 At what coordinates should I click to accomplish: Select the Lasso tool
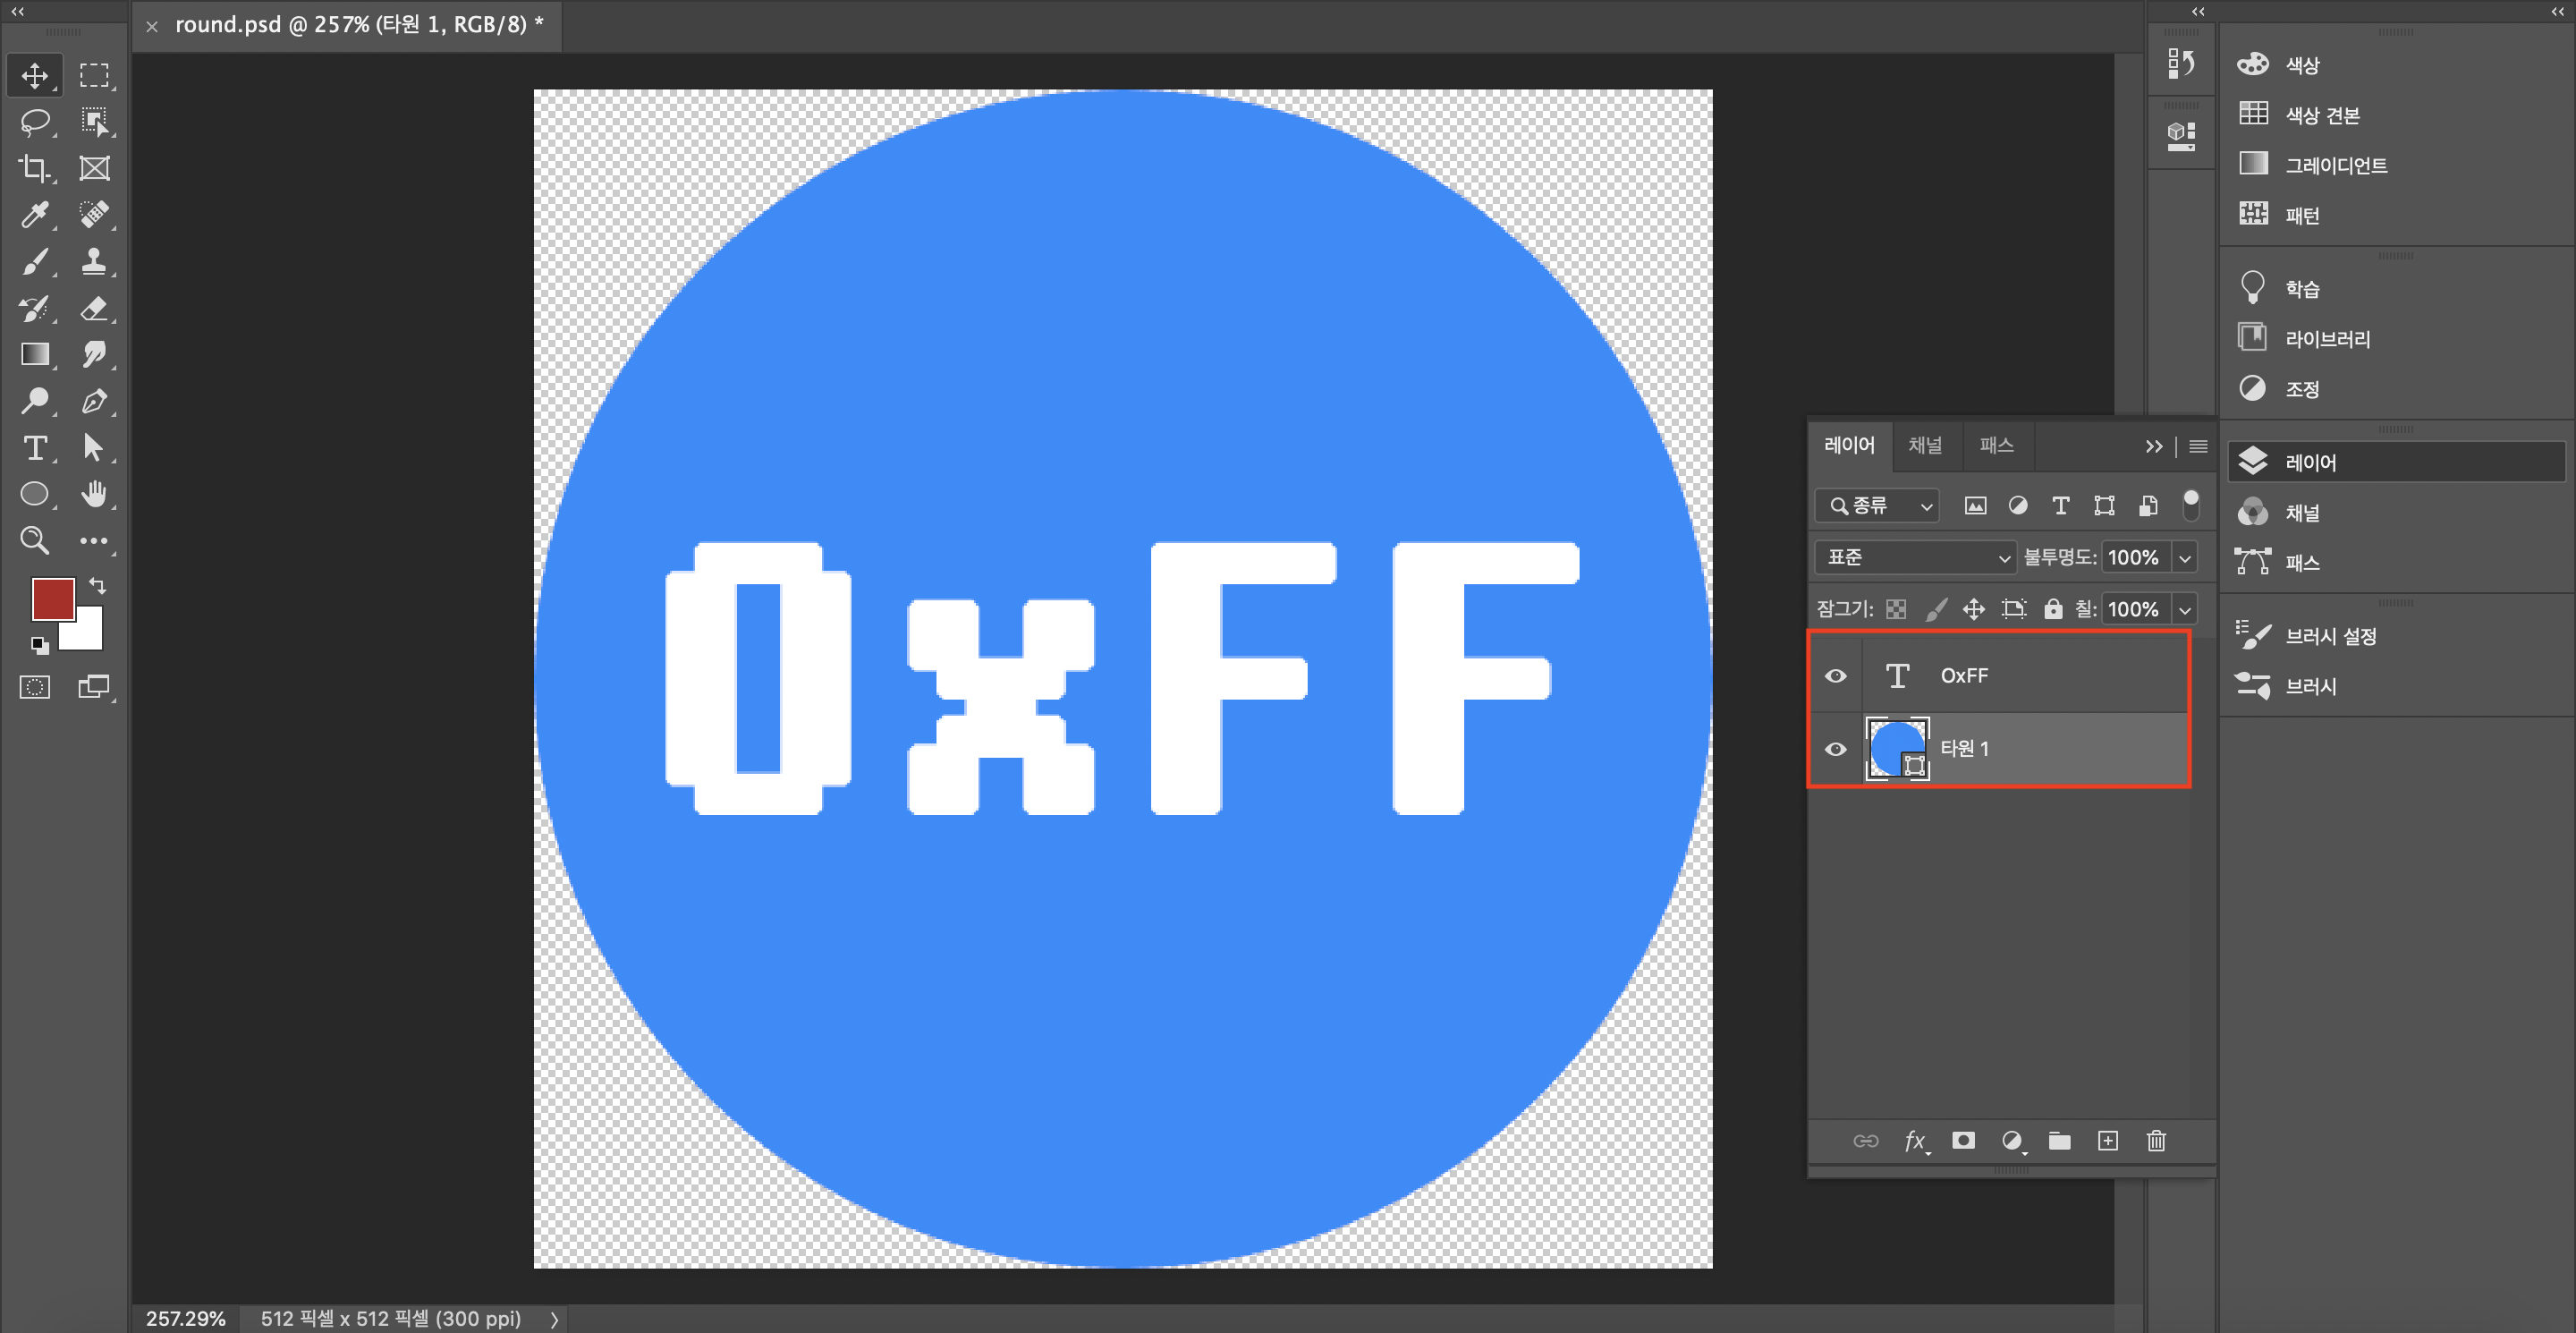click(x=35, y=122)
